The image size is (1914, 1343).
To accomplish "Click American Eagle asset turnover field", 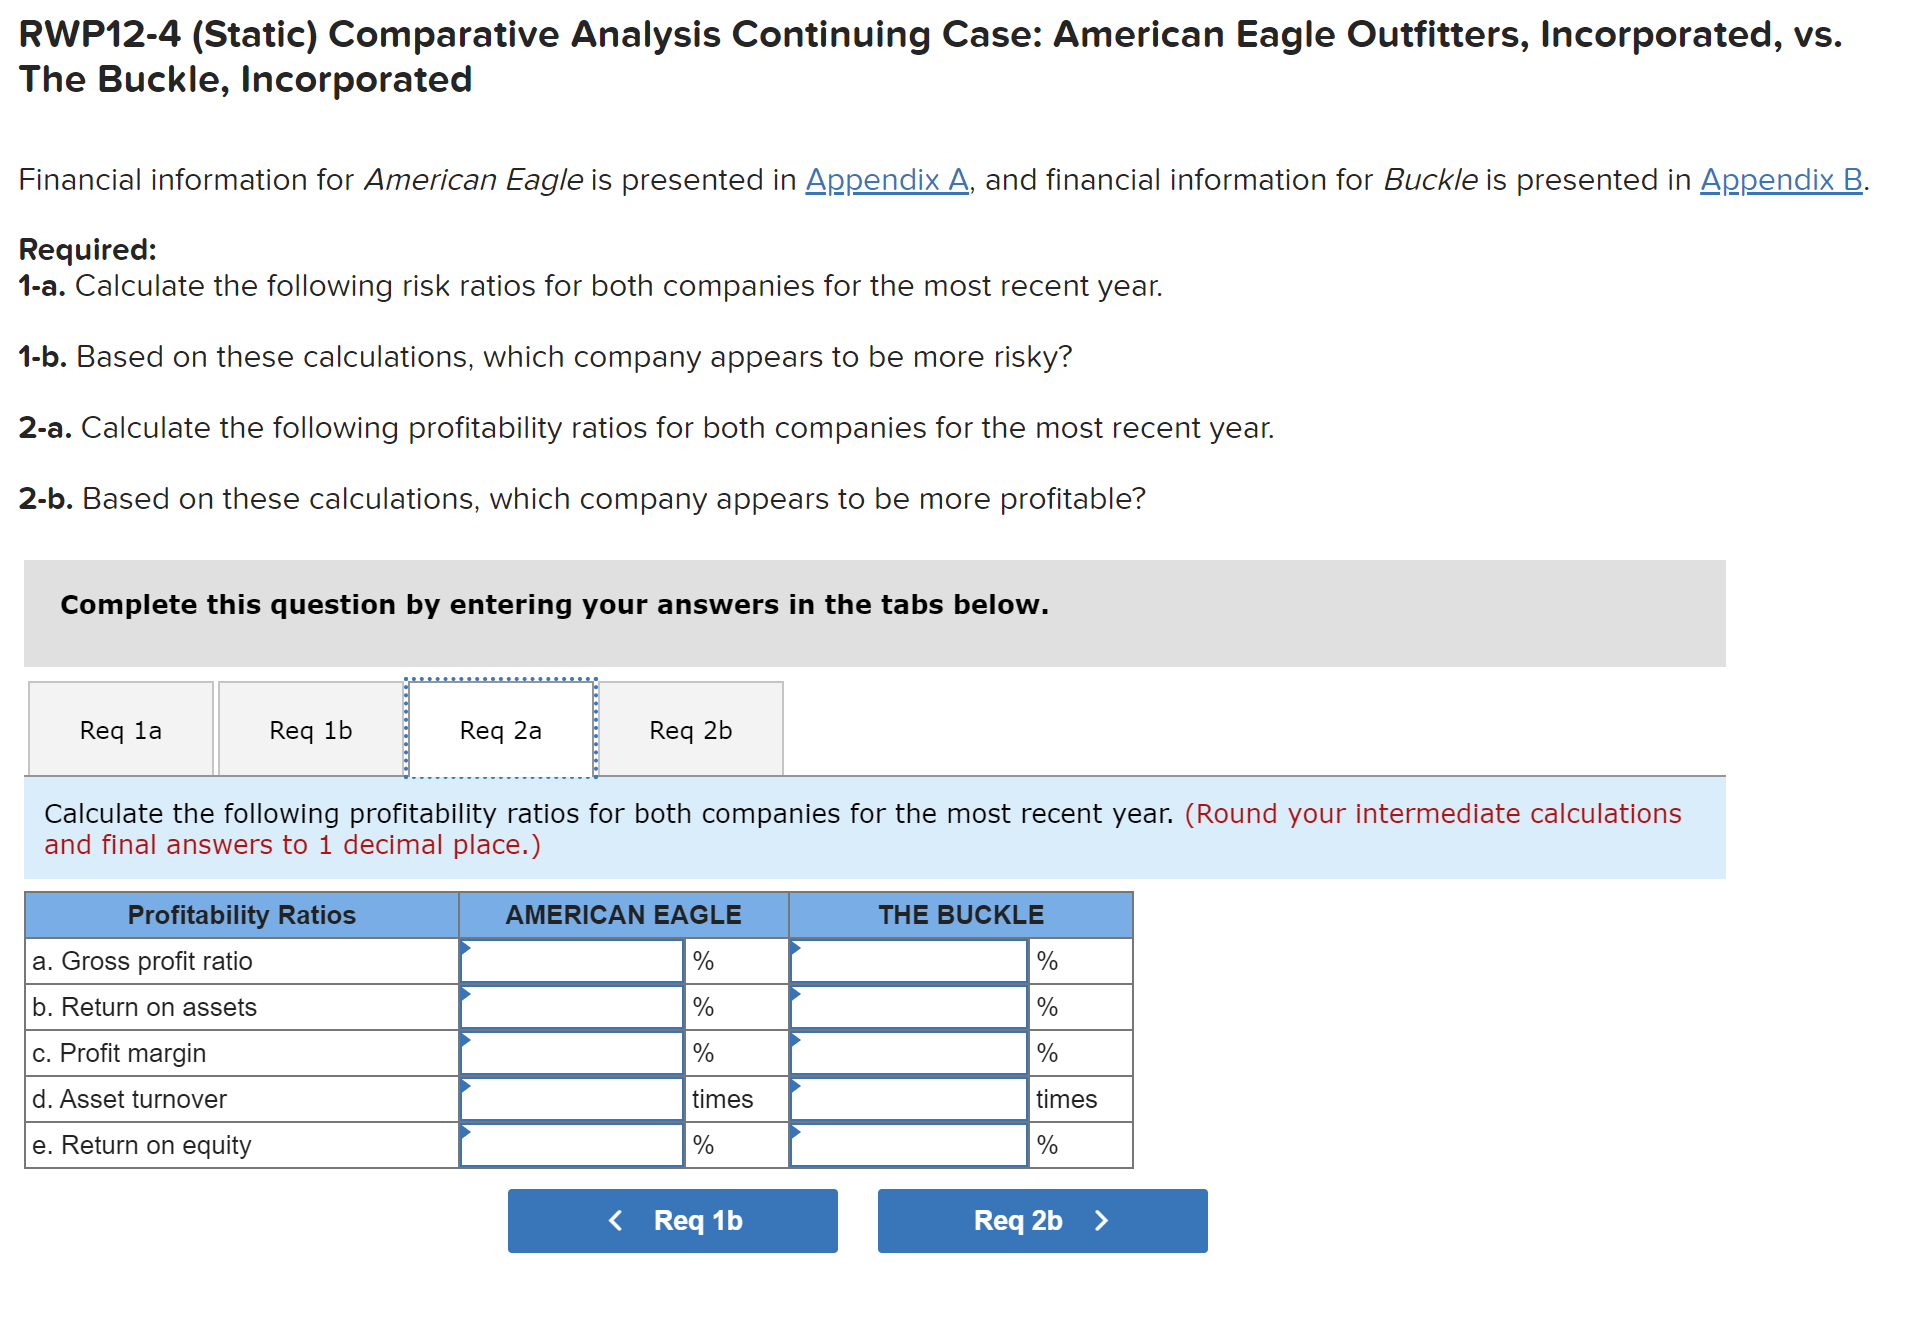I will tap(570, 1098).
